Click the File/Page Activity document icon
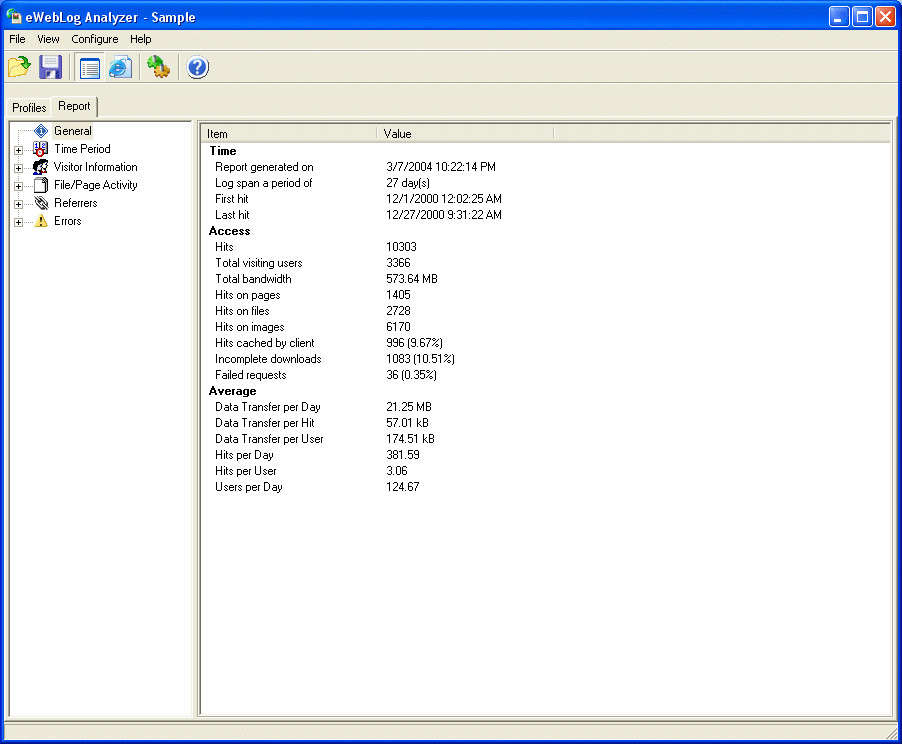The height and width of the screenshot is (744, 902). coord(41,185)
